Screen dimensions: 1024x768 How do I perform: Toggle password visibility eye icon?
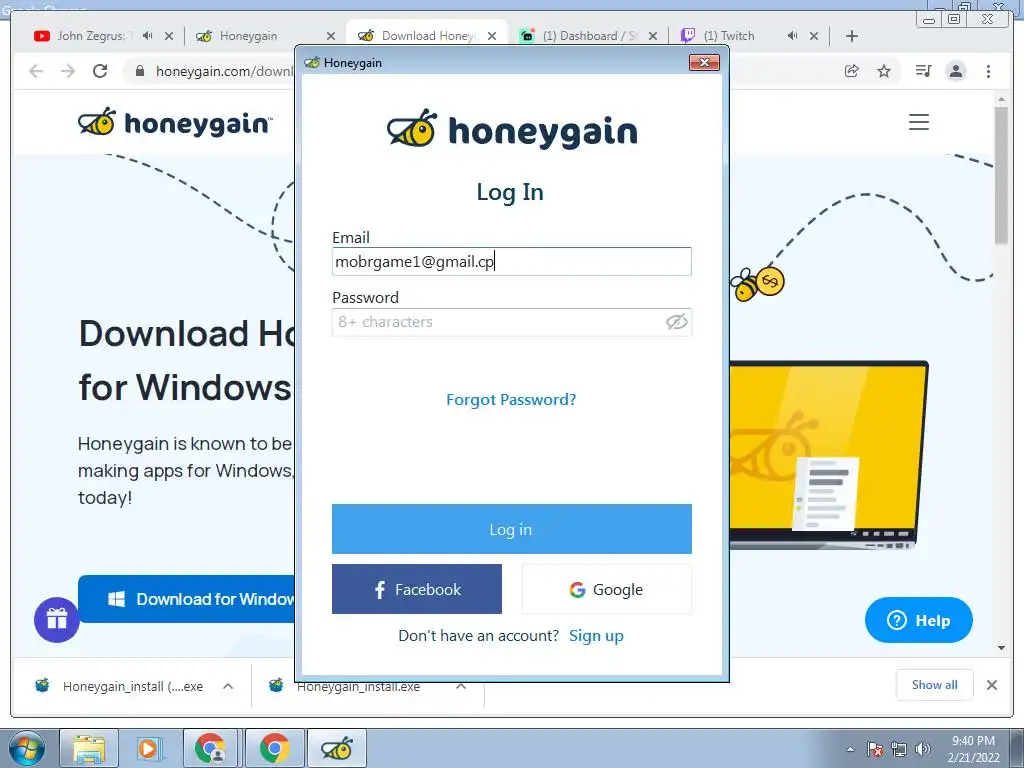677,322
